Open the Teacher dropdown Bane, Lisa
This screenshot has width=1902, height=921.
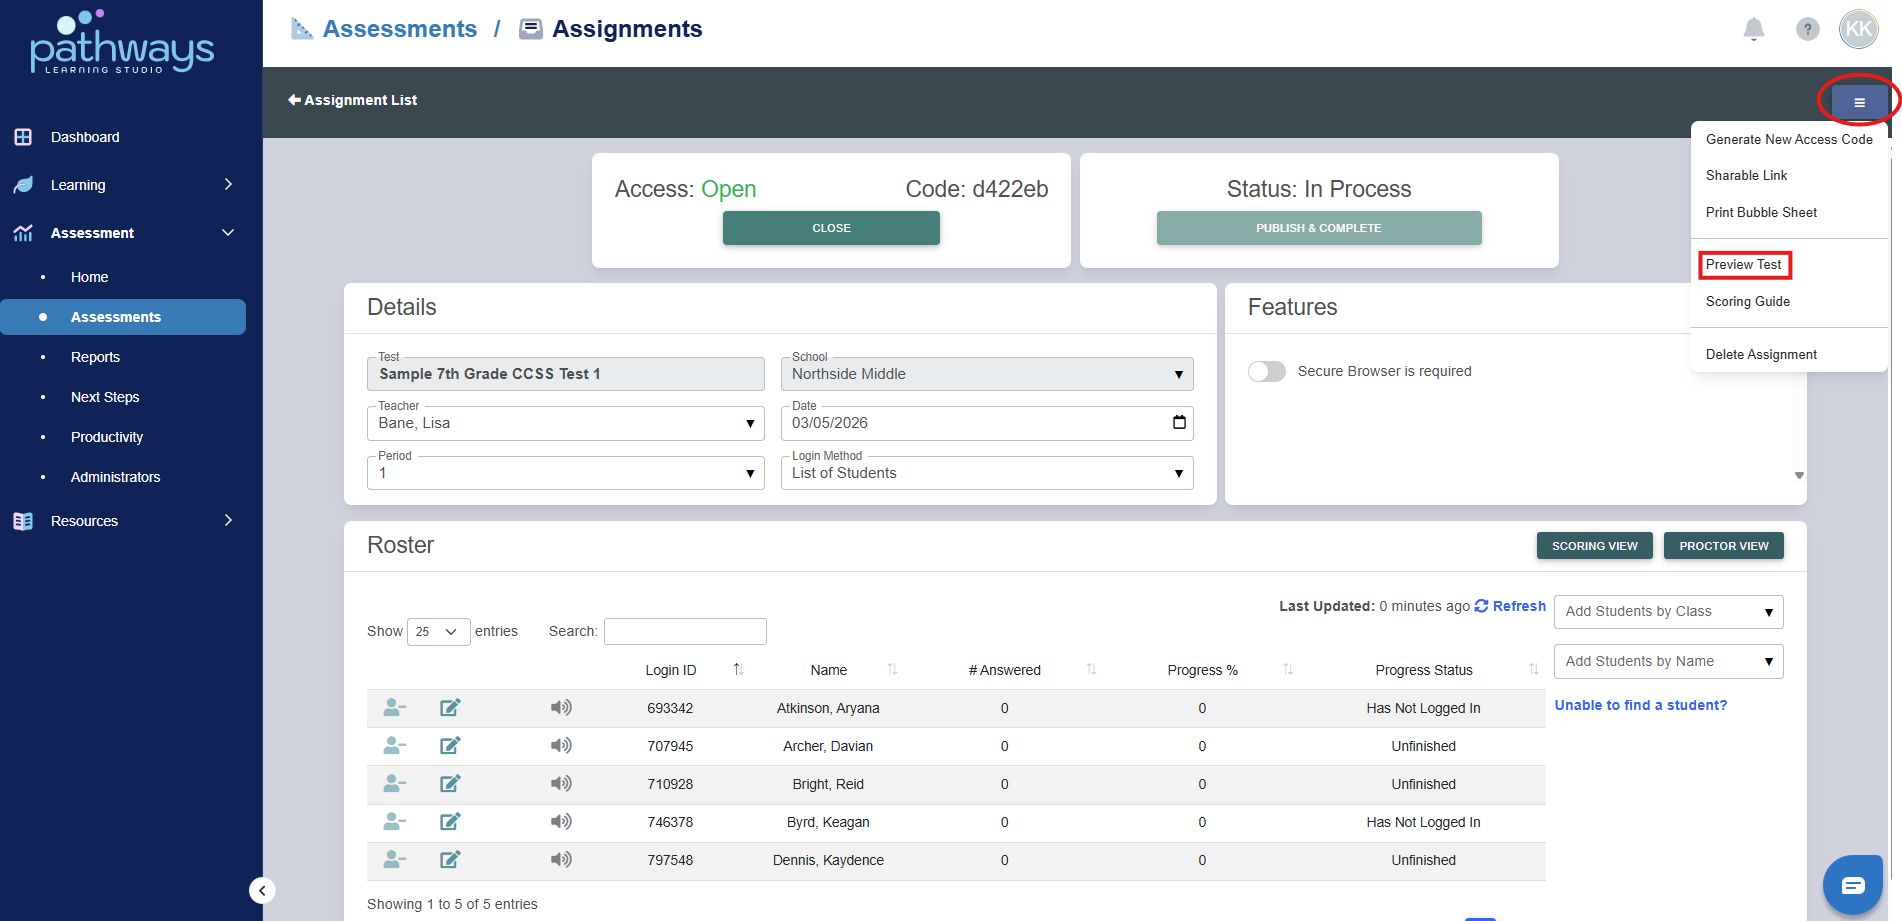point(566,423)
